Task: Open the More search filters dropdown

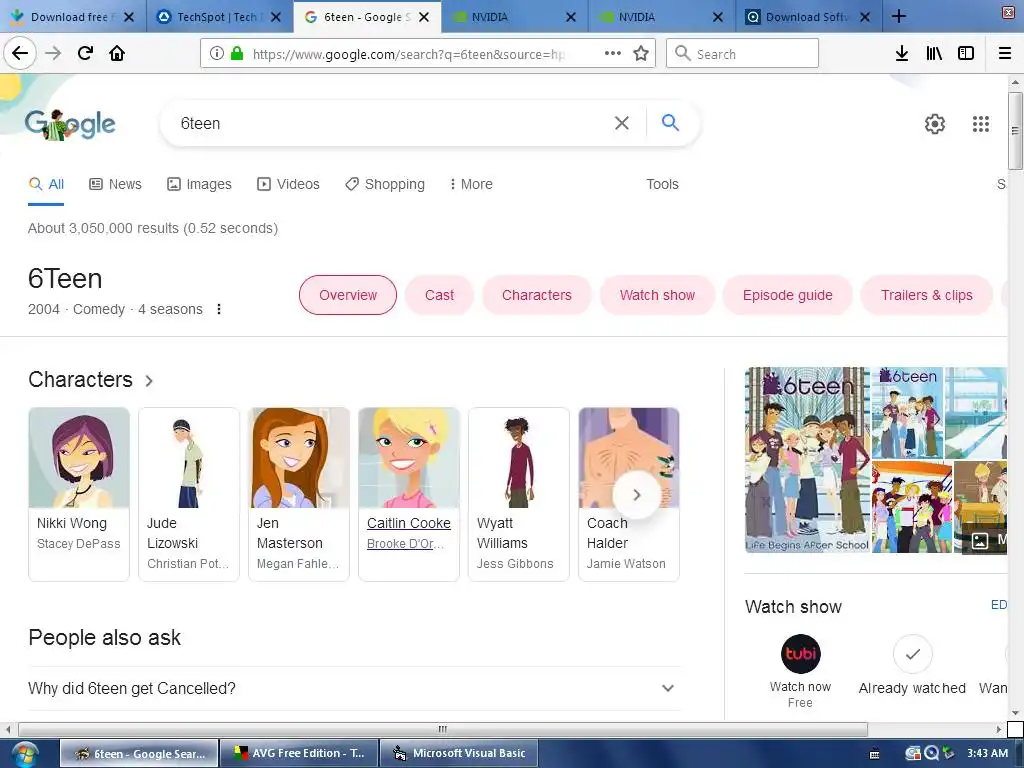Action: point(471,184)
